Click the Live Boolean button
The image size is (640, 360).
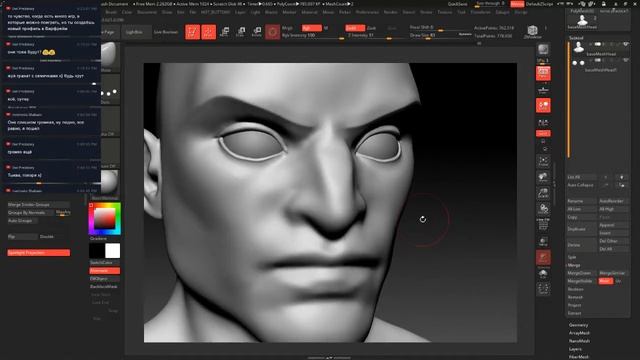click(x=166, y=32)
